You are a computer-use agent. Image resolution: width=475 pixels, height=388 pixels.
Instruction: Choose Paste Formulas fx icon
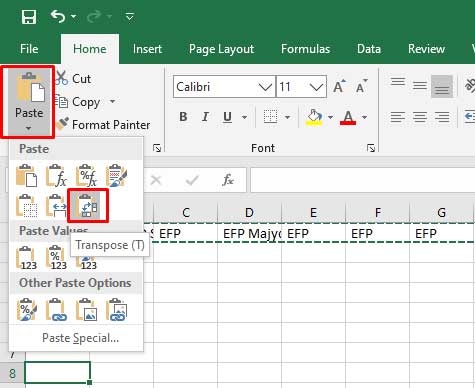pyautogui.click(x=56, y=175)
